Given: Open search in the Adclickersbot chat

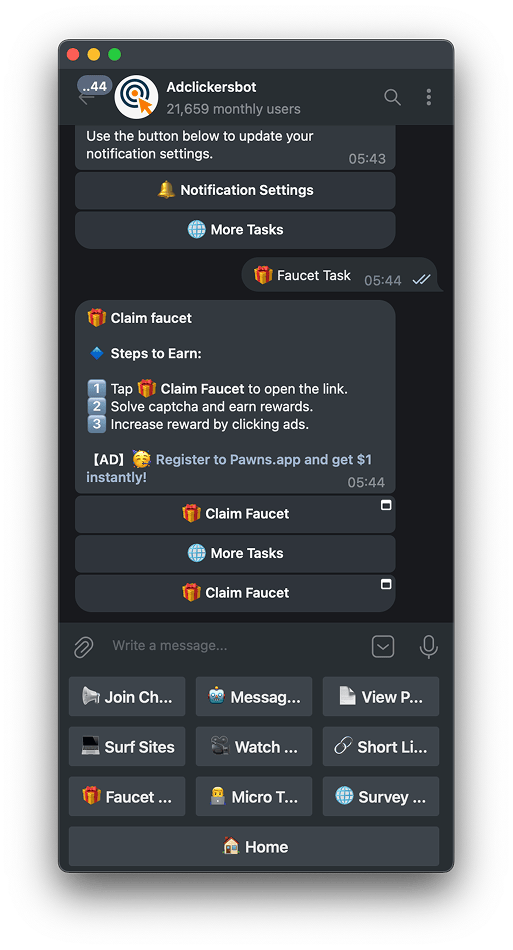Looking at the screenshot, I should pyautogui.click(x=392, y=97).
